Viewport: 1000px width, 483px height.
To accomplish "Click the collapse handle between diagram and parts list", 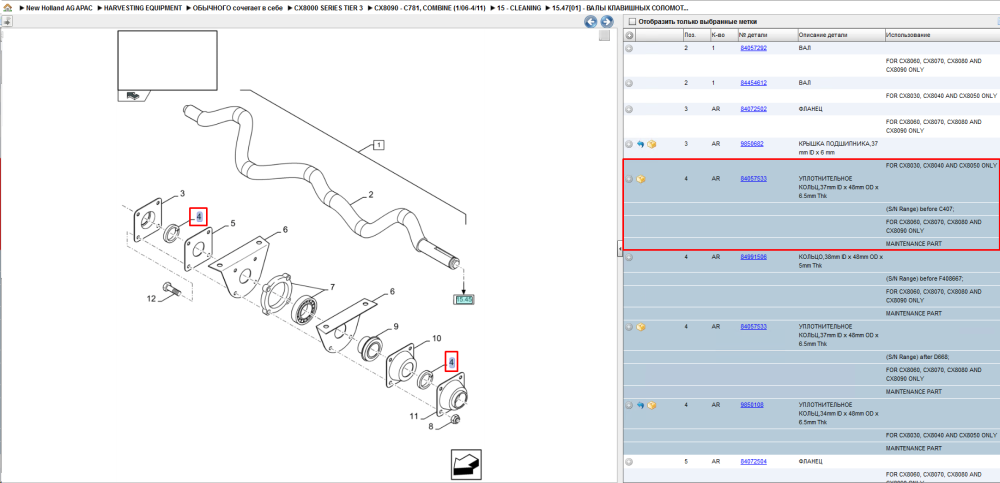I will 619,248.
